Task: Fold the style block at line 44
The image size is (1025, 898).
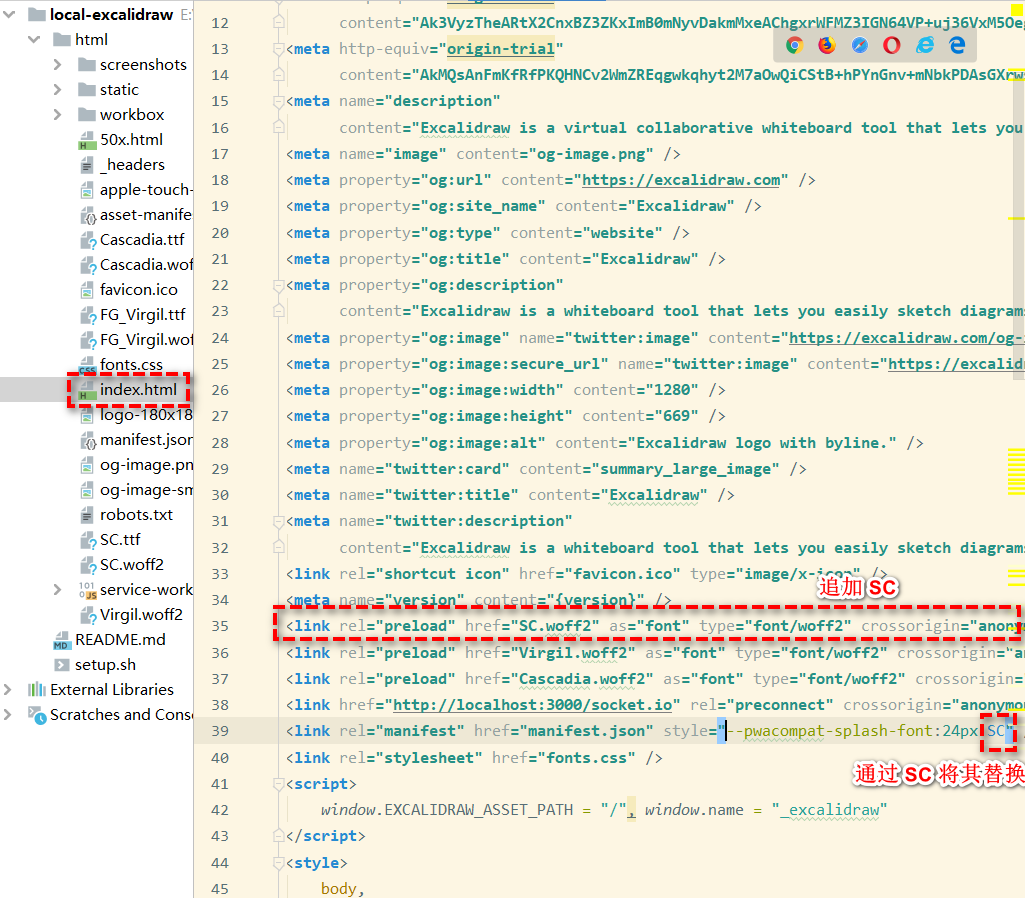Action: [x=279, y=863]
